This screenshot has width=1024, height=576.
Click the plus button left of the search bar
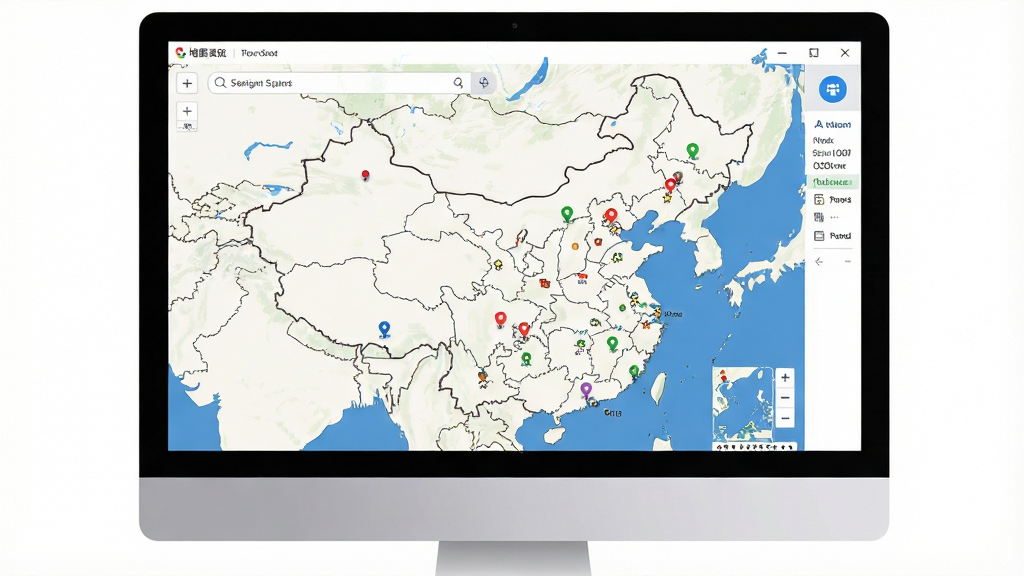tap(187, 83)
